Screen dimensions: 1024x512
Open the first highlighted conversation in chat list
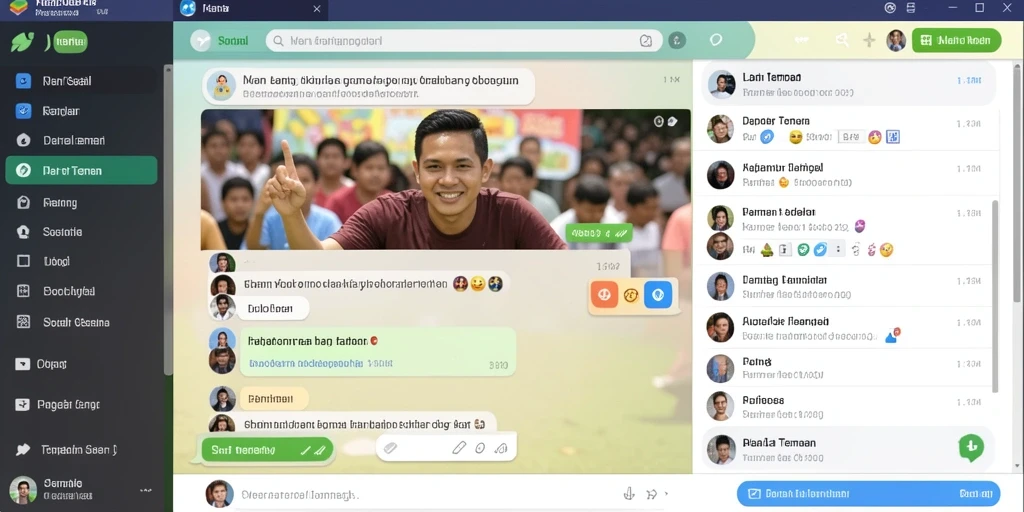click(x=849, y=84)
